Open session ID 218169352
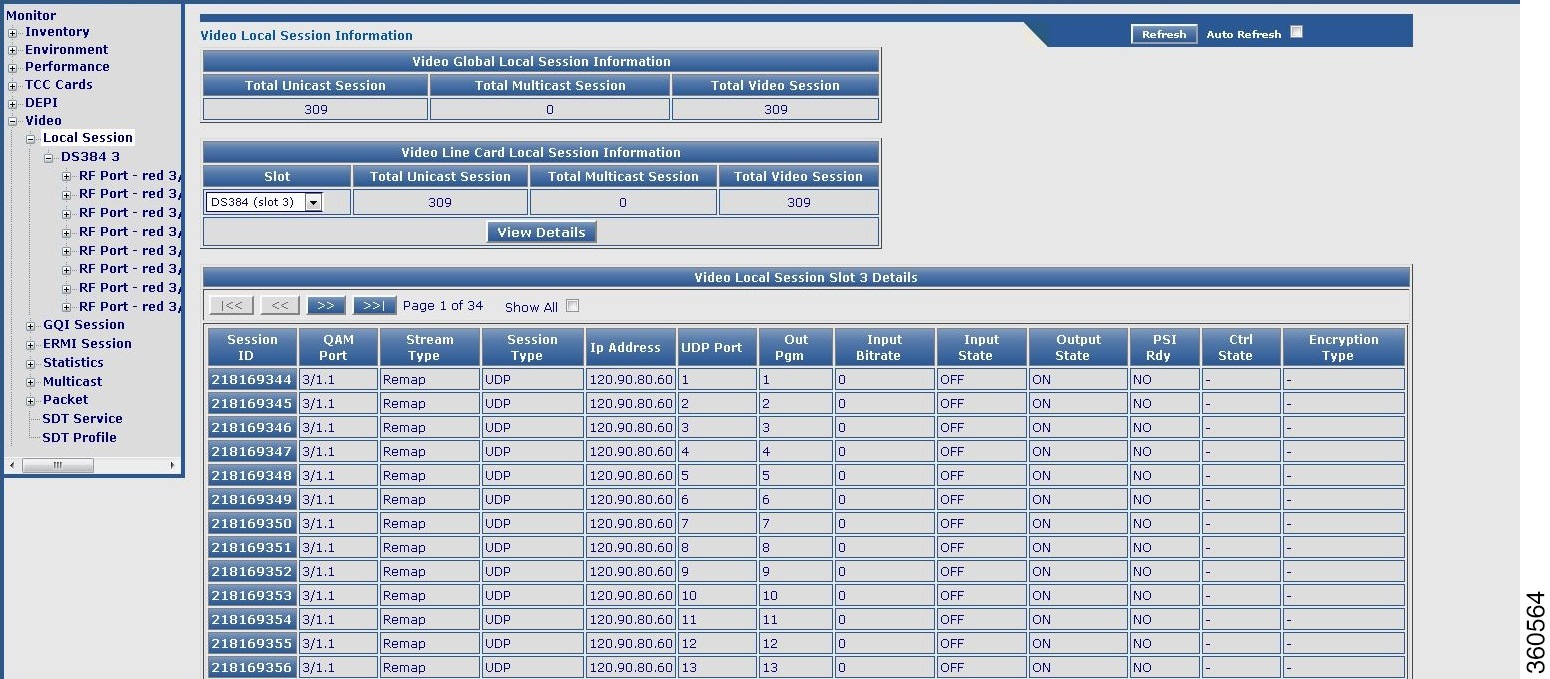1550x679 pixels. 252,572
